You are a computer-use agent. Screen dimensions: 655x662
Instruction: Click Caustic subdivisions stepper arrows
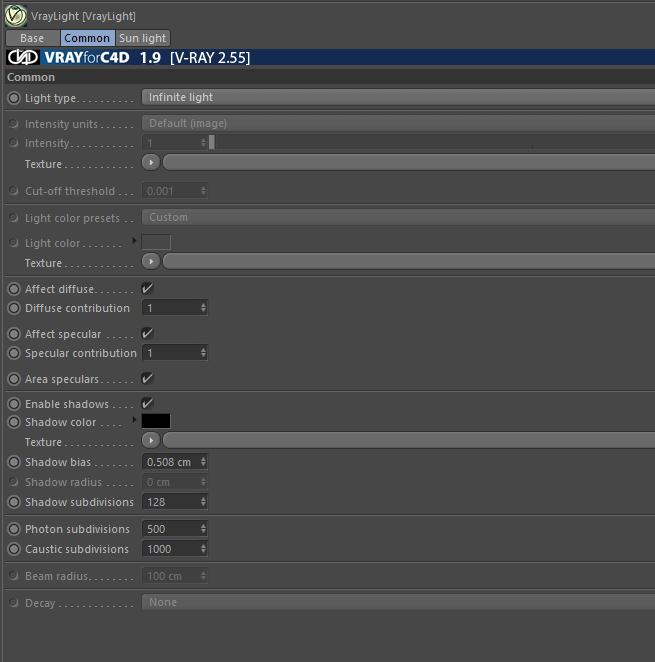coord(203,549)
